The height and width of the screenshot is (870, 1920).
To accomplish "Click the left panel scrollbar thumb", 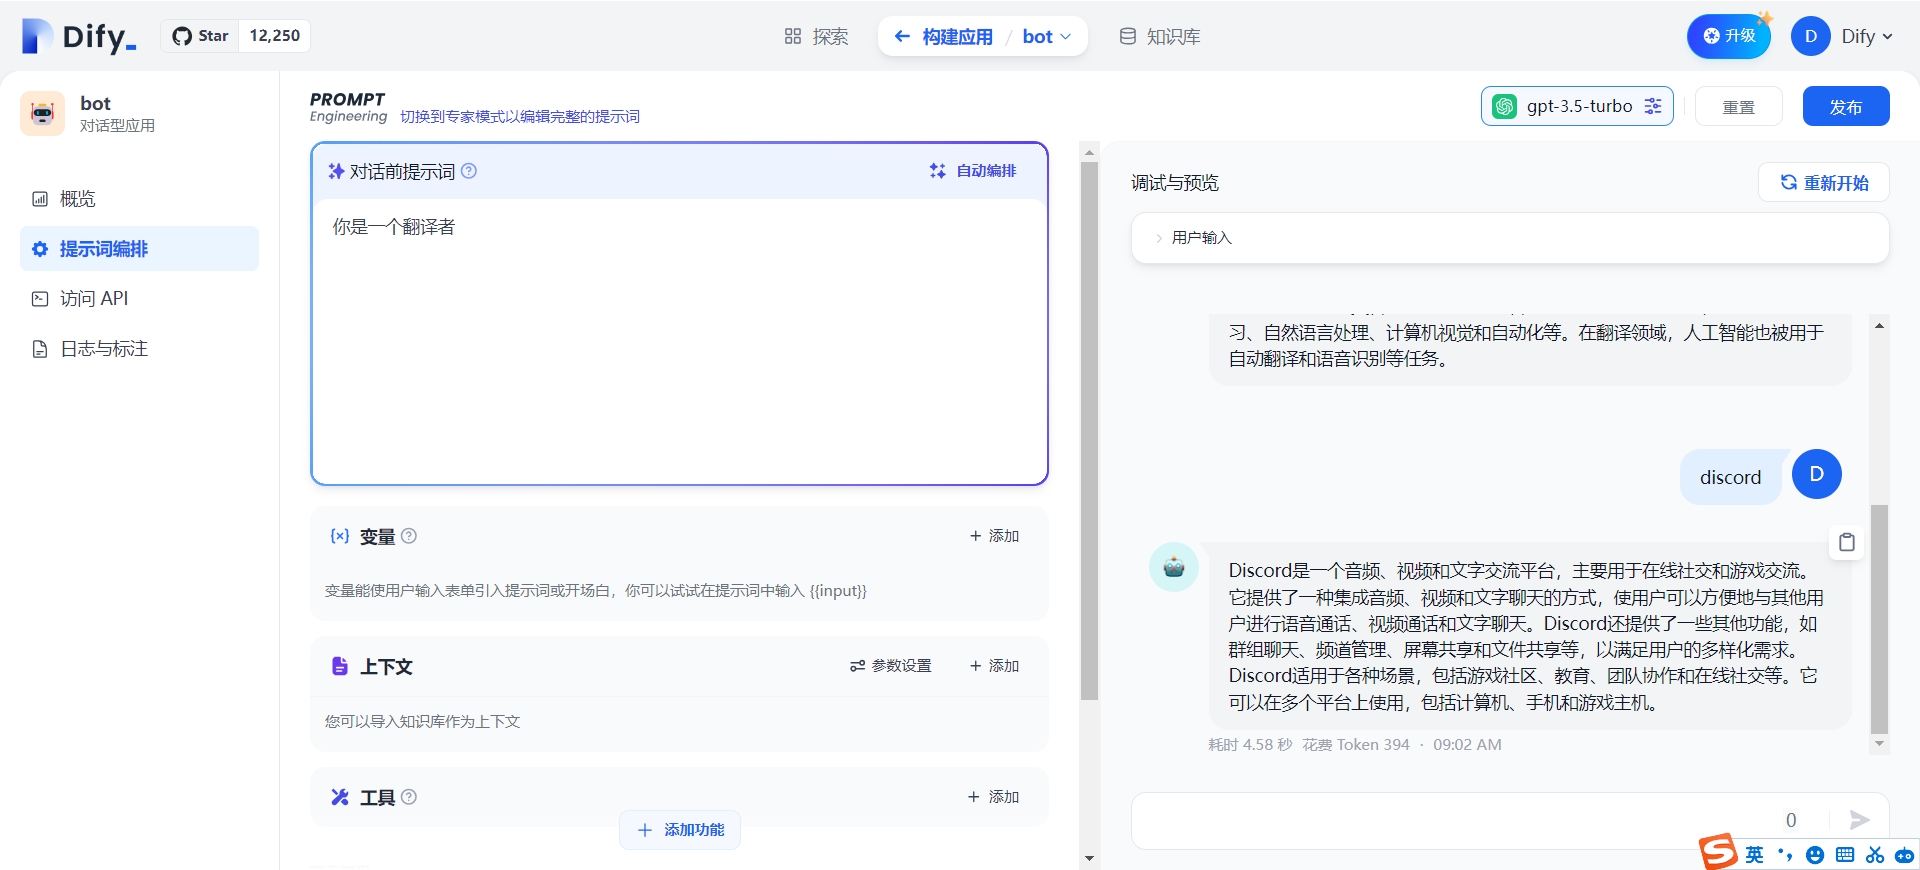I will (1089, 430).
